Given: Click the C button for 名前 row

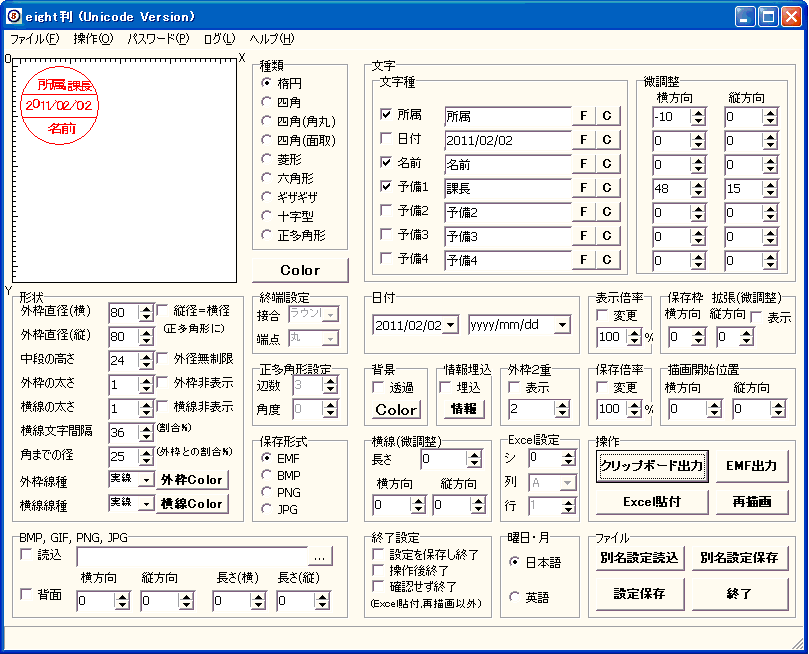Looking at the screenshot, I should [607, 164].
